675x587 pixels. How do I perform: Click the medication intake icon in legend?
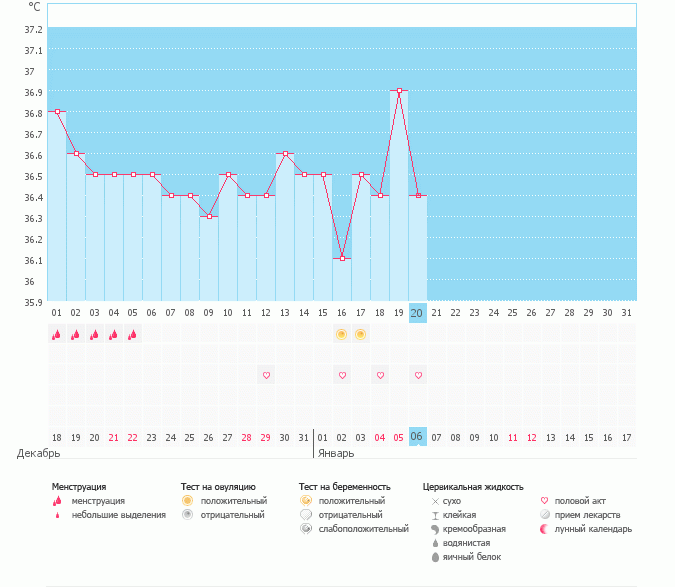pos(544,515)
